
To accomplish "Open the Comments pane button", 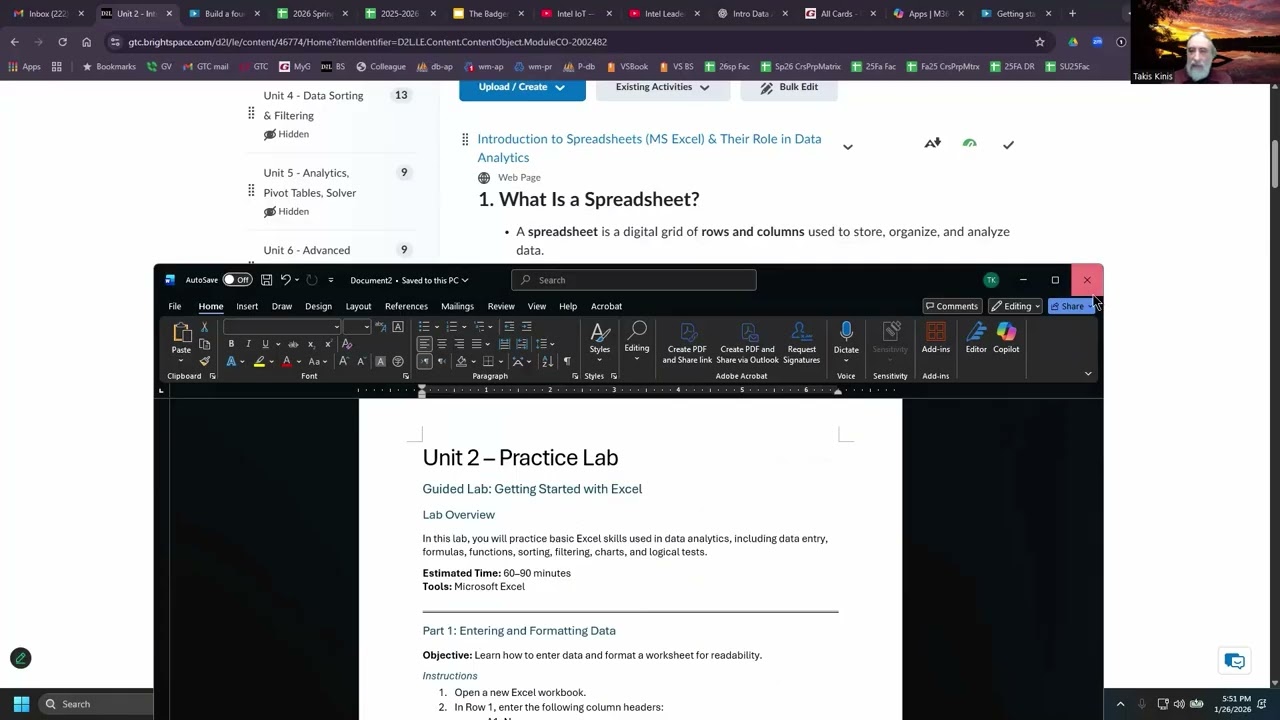I will coord(951,306).
